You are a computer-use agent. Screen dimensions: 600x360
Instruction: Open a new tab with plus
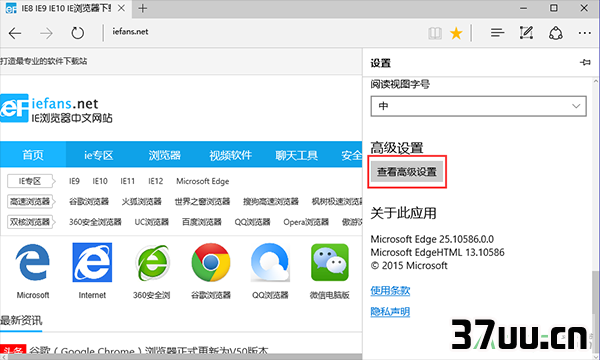pos(142,8)
